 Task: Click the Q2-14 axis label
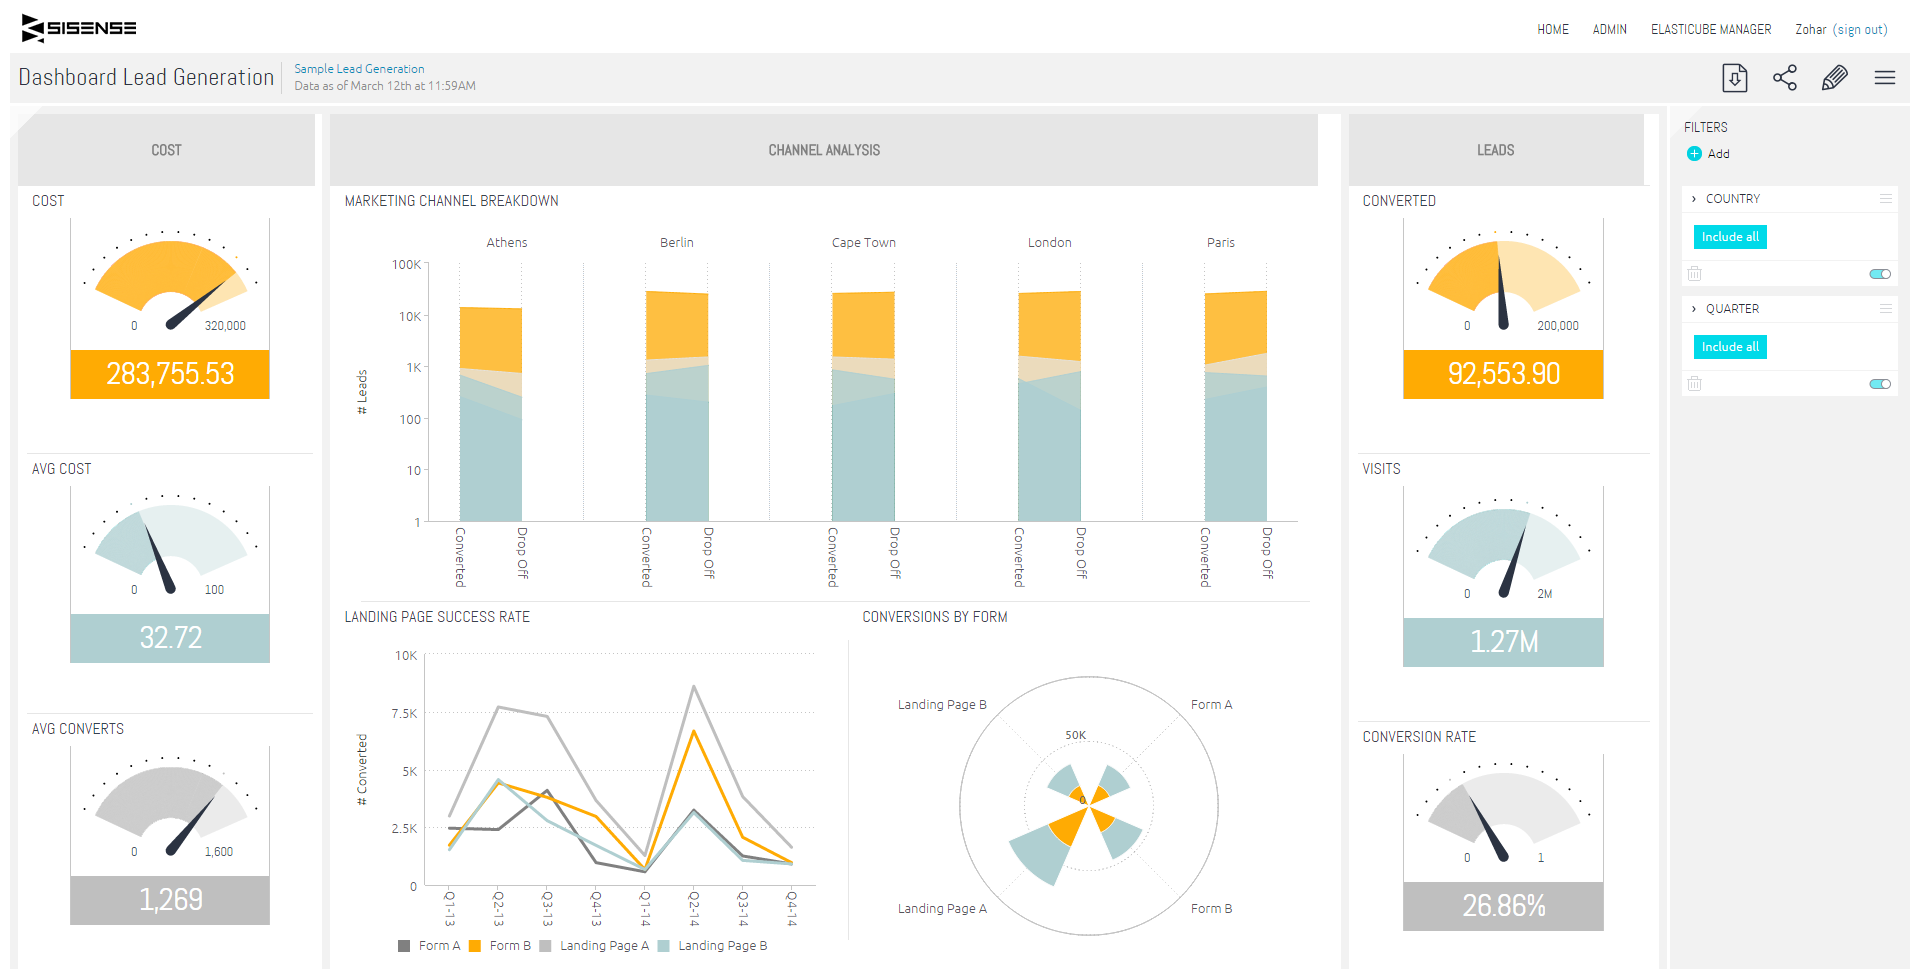(x=694, y=908)
